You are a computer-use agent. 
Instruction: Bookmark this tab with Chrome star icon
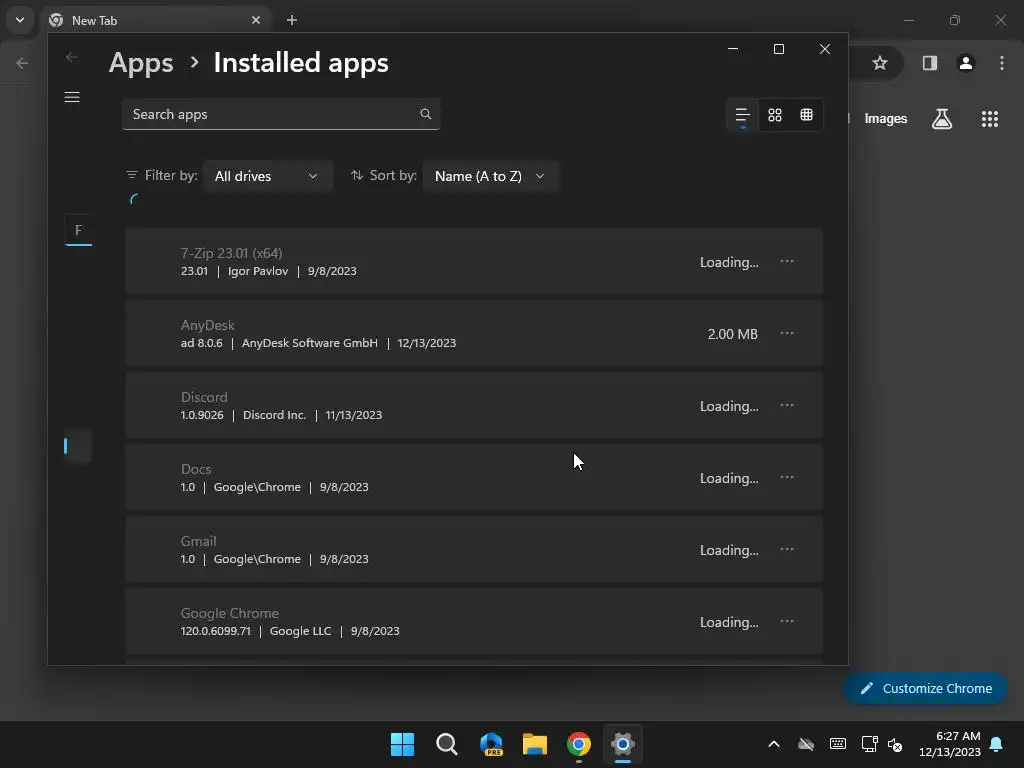click(x=880, y=63)
